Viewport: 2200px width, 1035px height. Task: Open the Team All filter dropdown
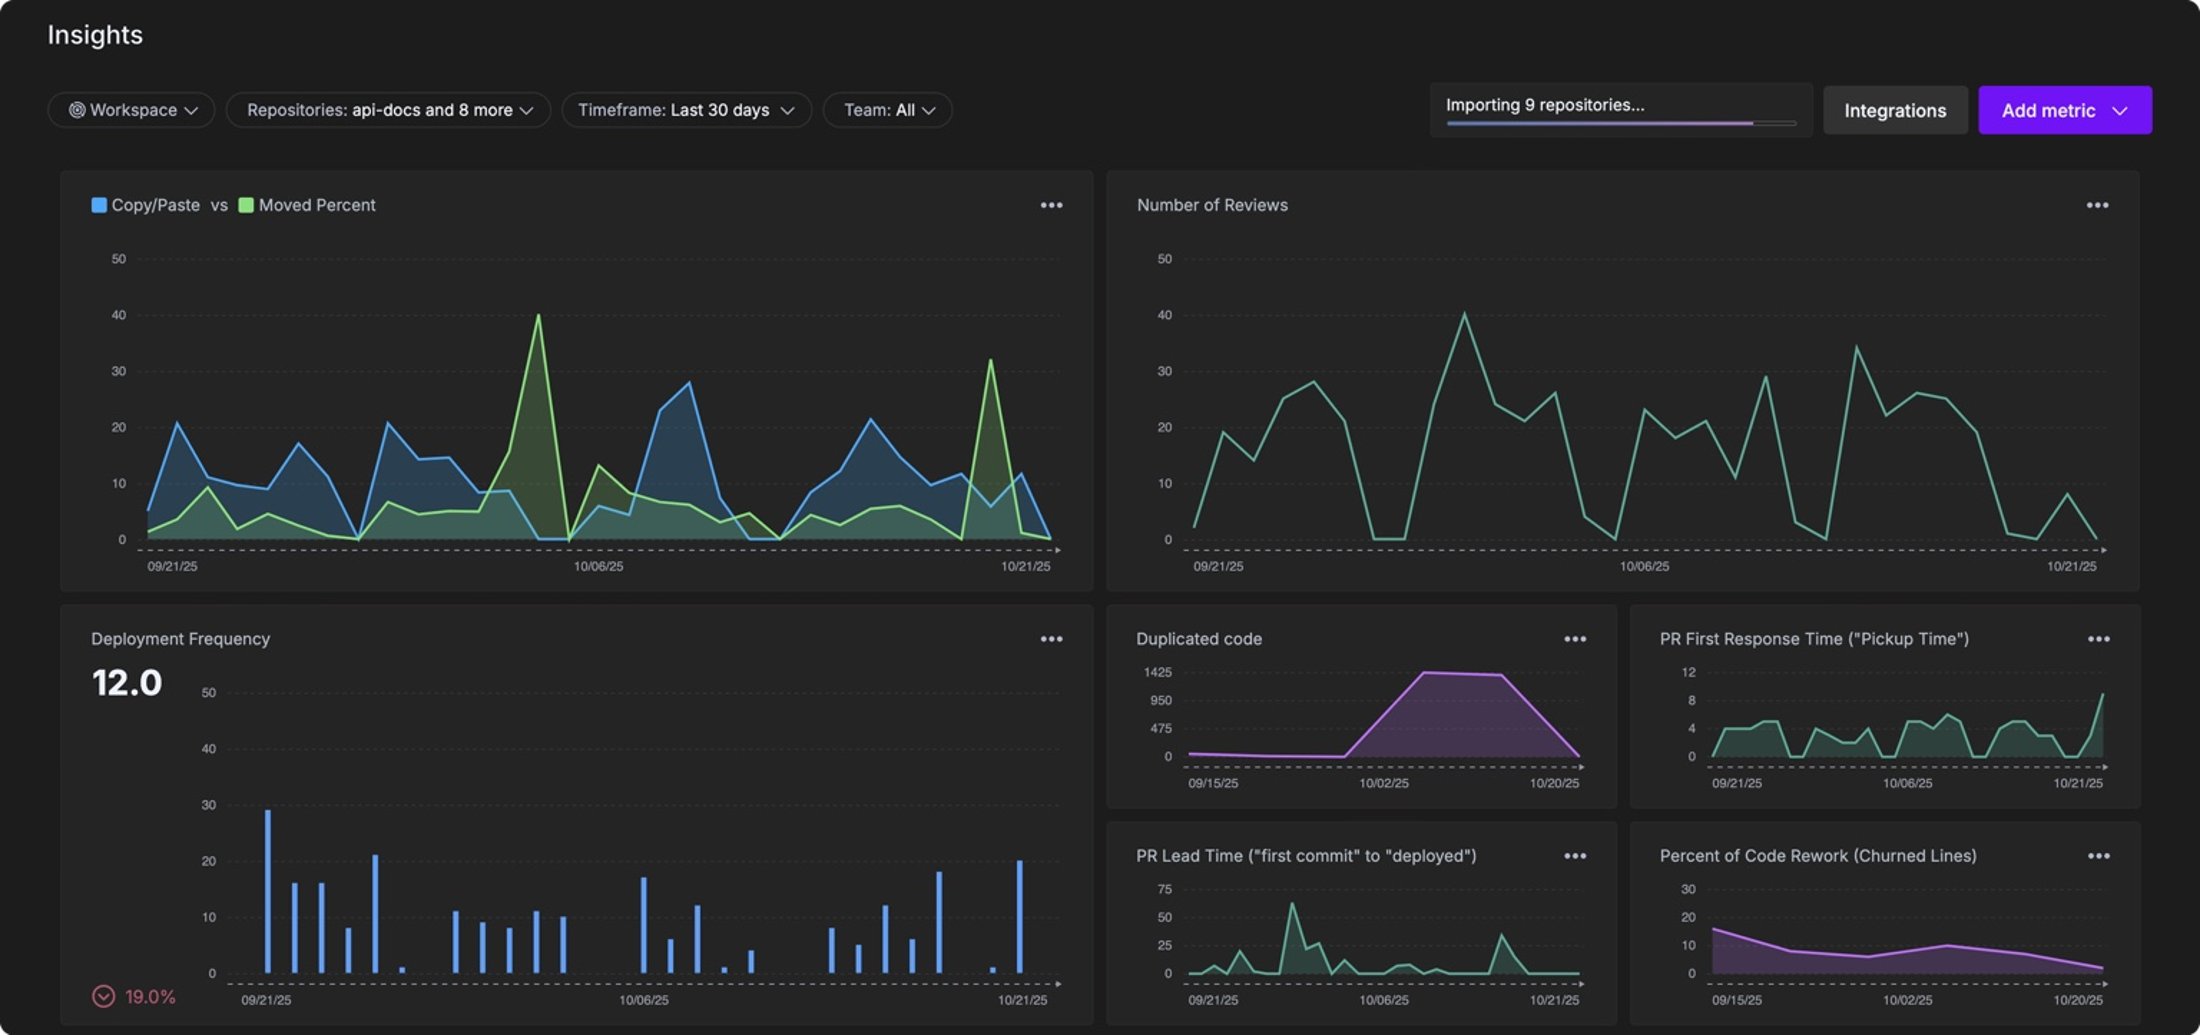pos(888,110)
